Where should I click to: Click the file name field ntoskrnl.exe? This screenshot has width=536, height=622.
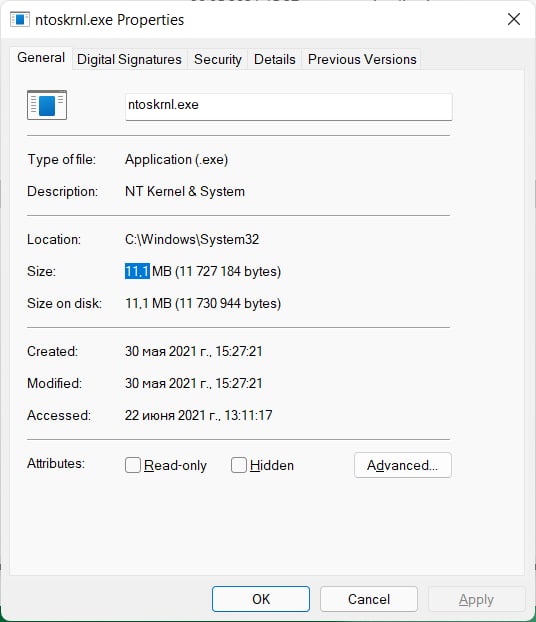(289, 106)
